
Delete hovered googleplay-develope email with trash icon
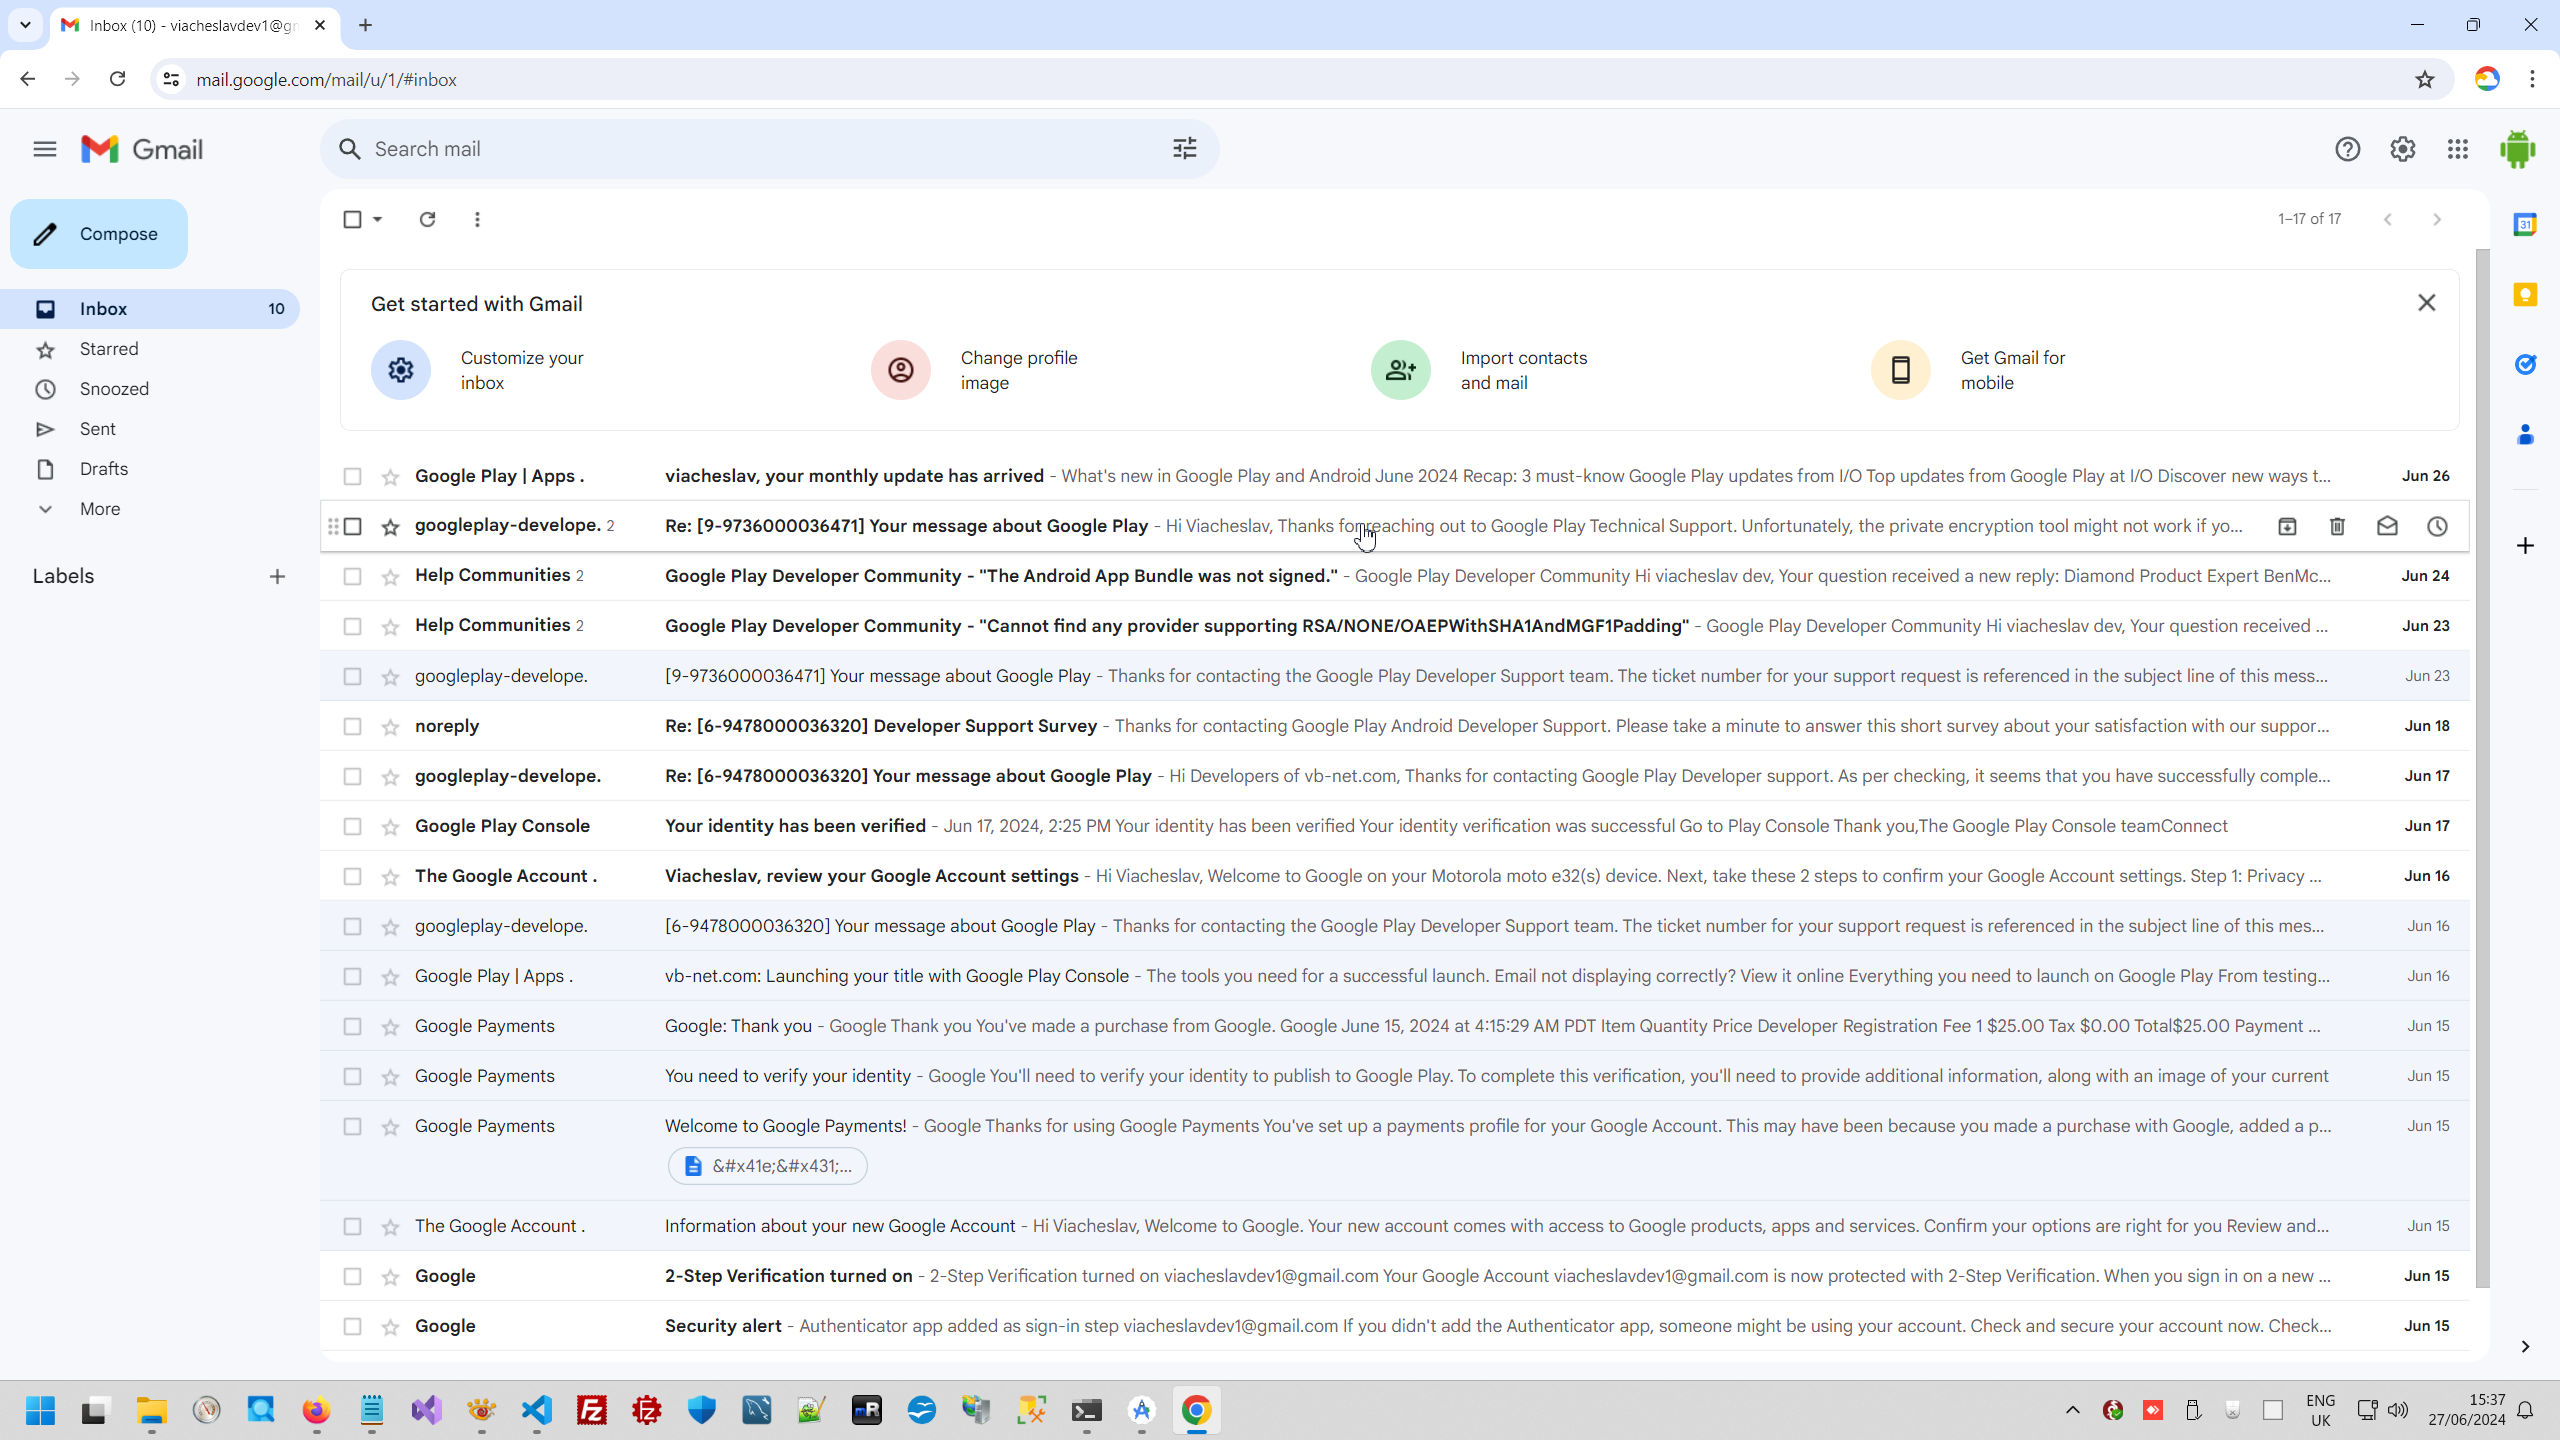[2337, 526]
